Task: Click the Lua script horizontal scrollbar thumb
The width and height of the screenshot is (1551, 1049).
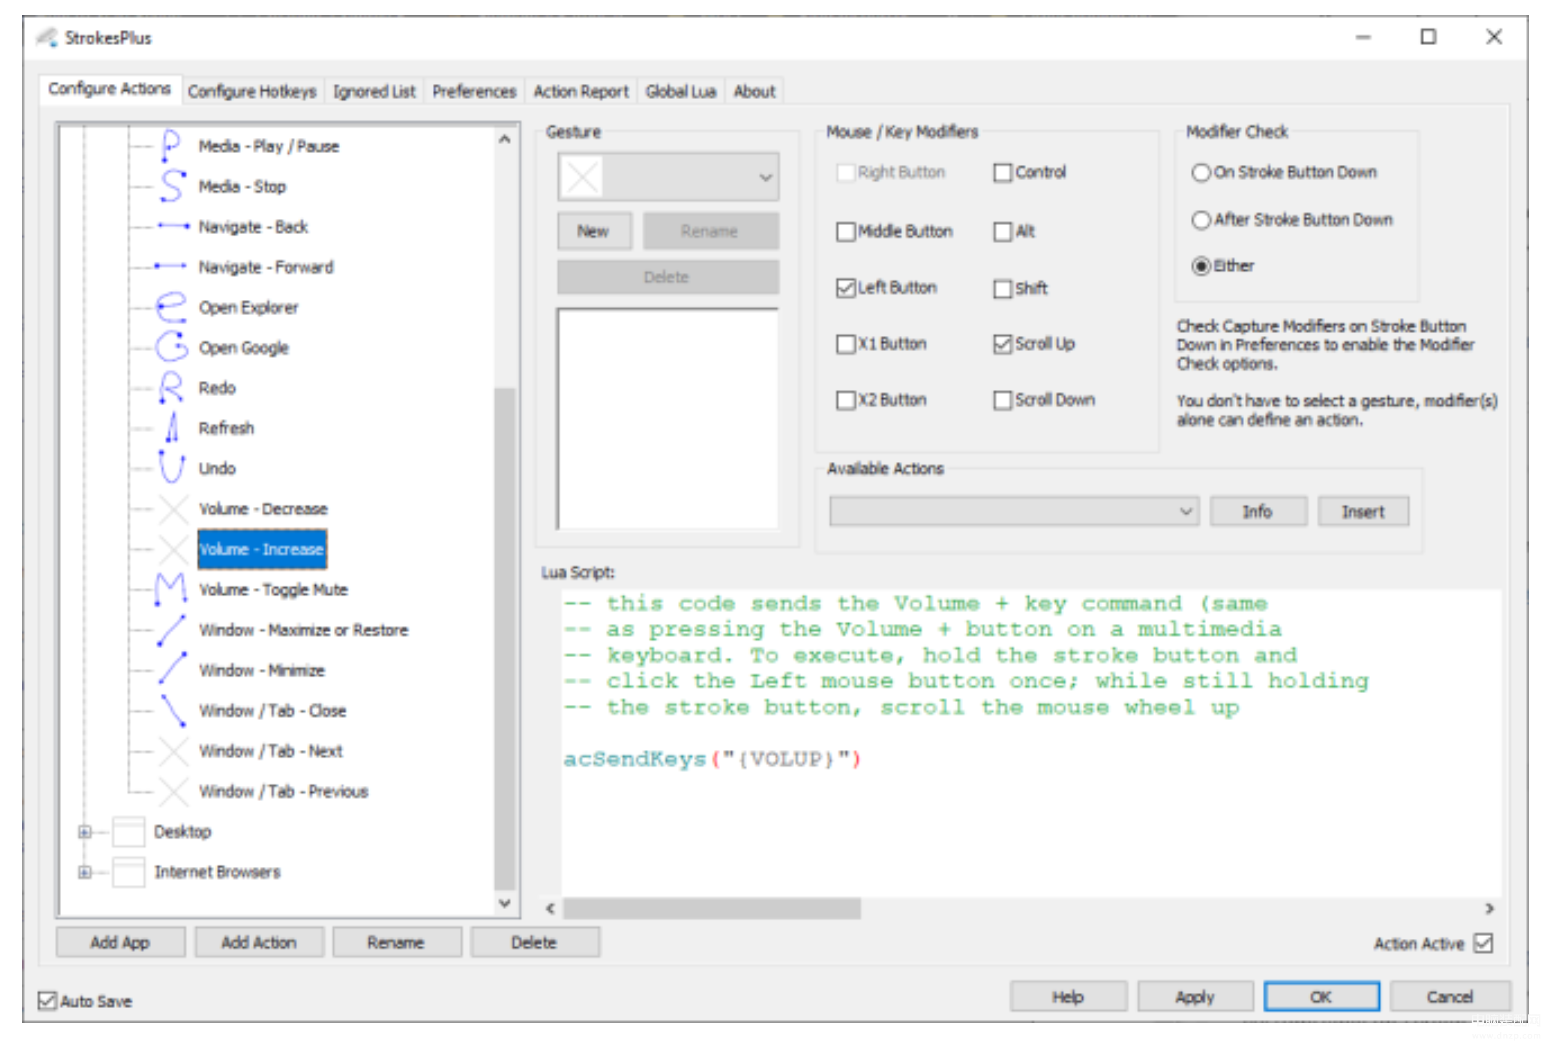Action: click(711, 908)
